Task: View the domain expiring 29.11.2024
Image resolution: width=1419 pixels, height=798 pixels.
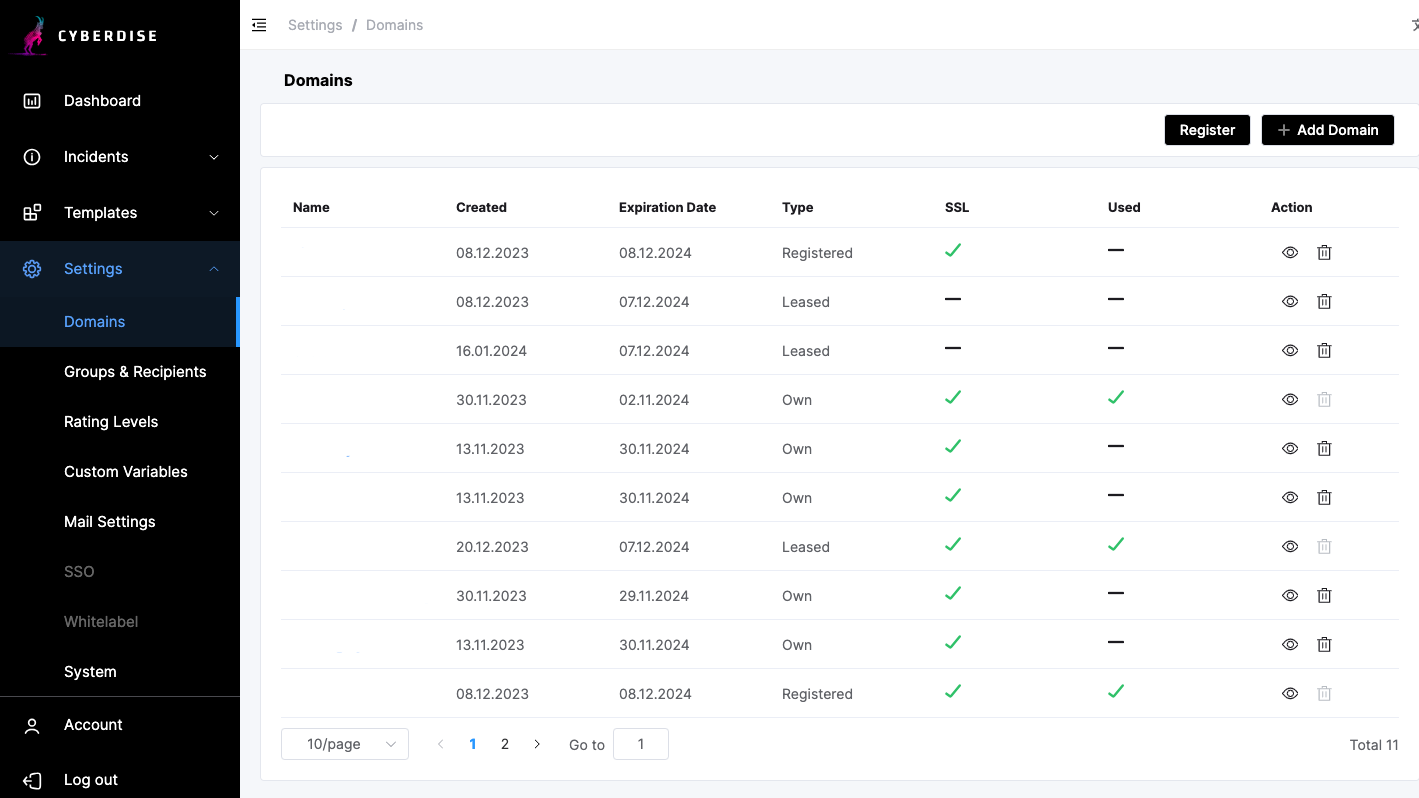Action: click(1290, 596)
